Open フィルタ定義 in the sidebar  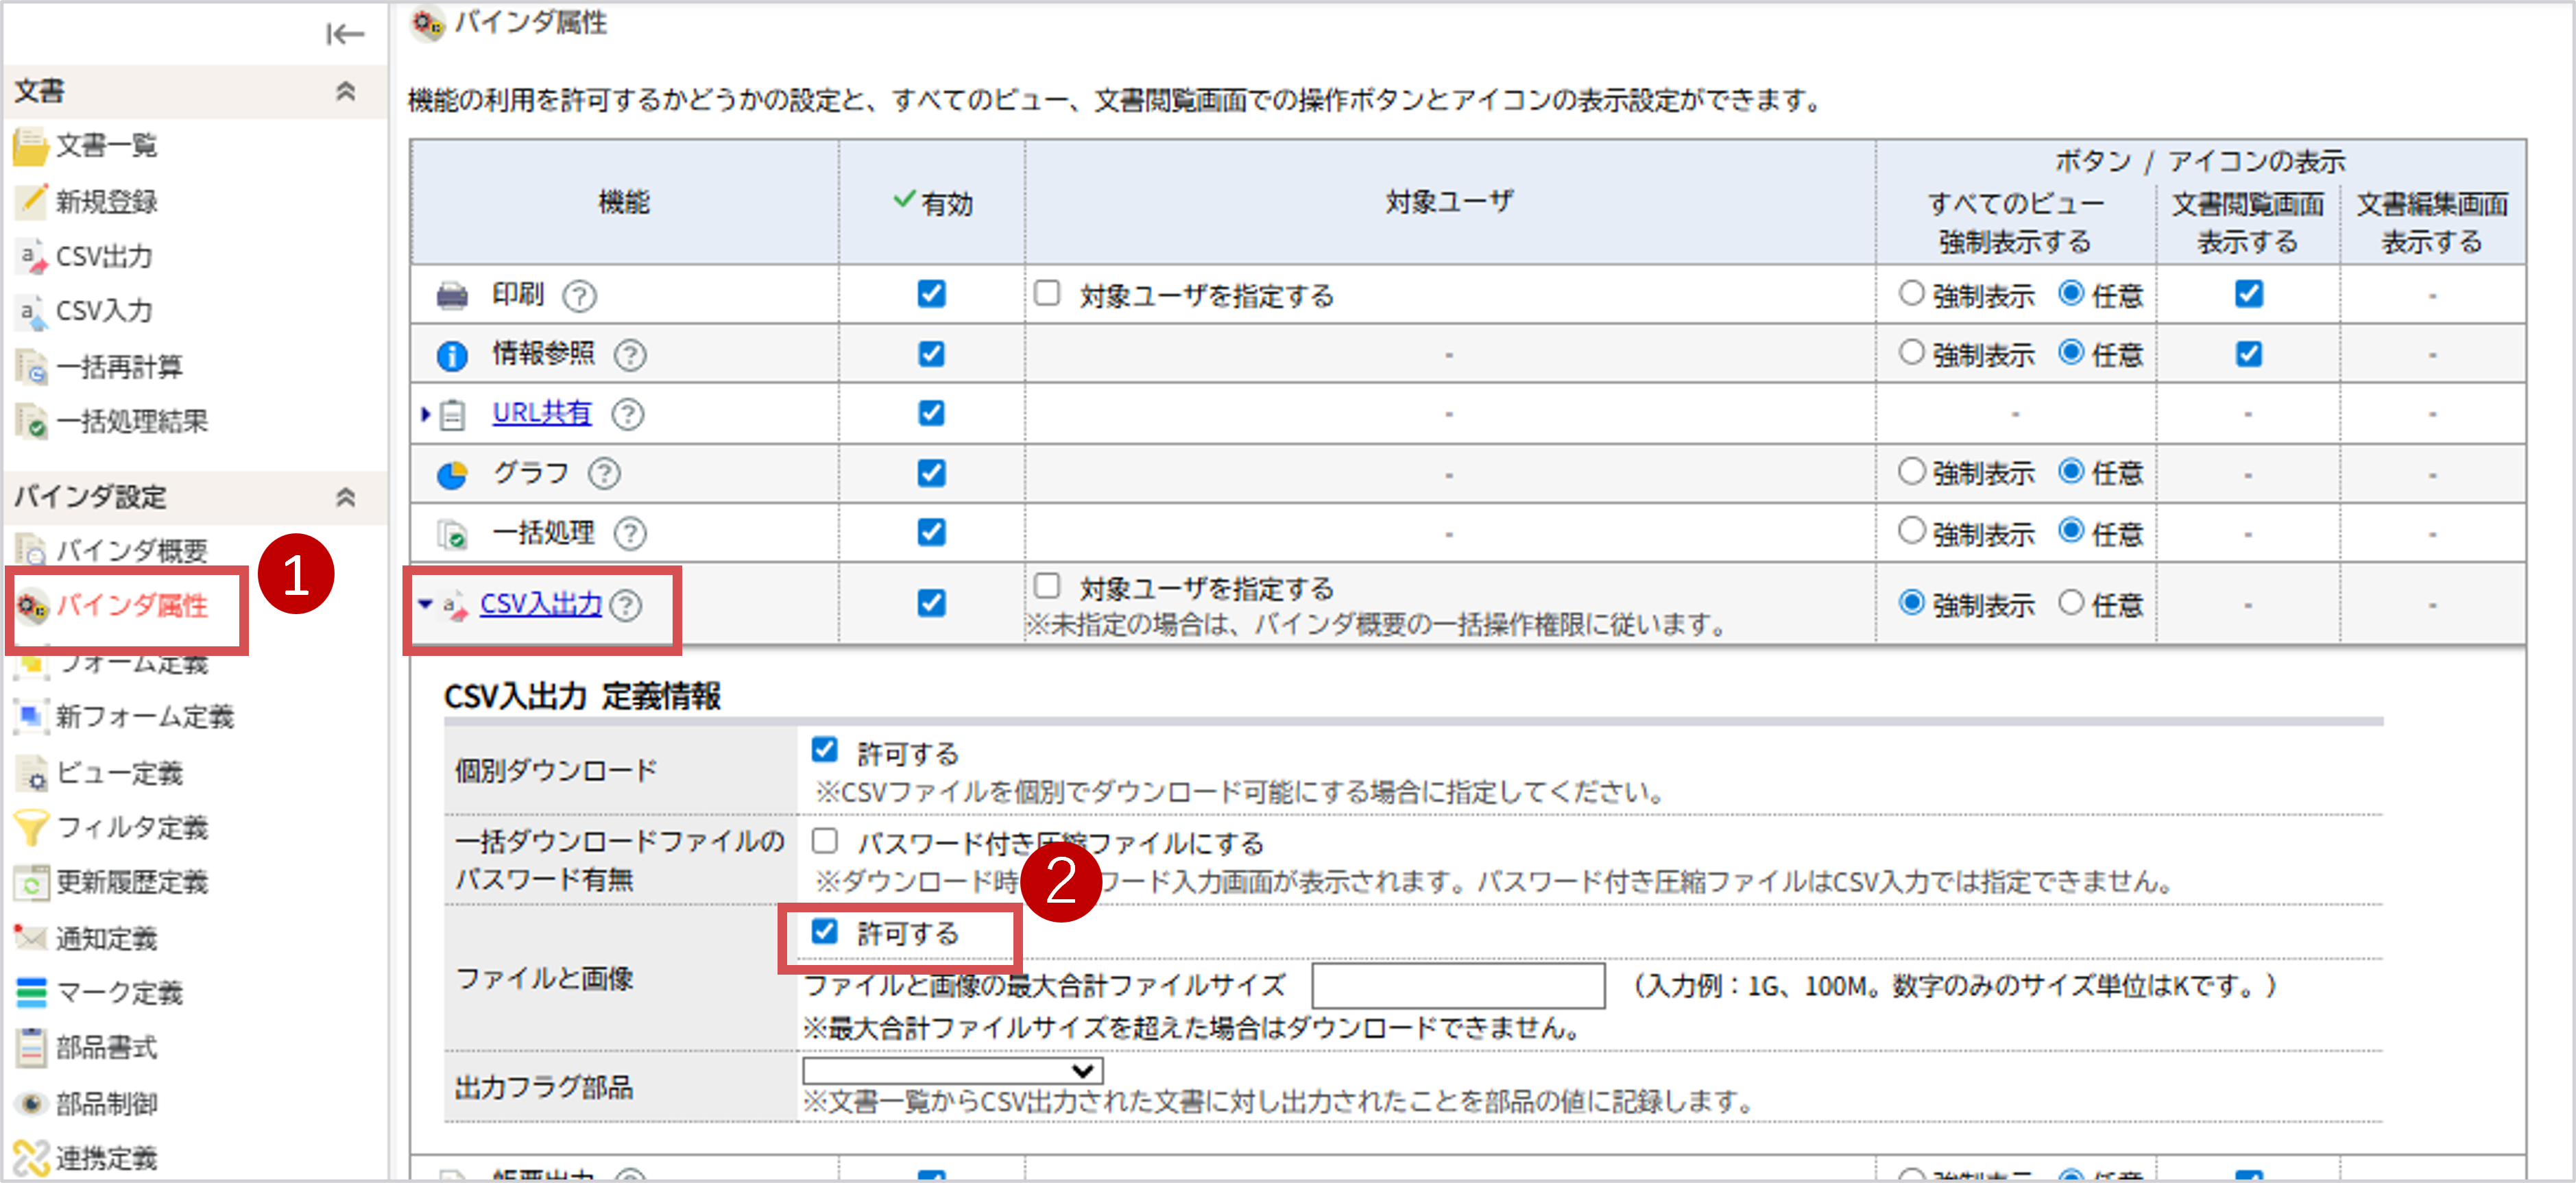tap(132, 827)
